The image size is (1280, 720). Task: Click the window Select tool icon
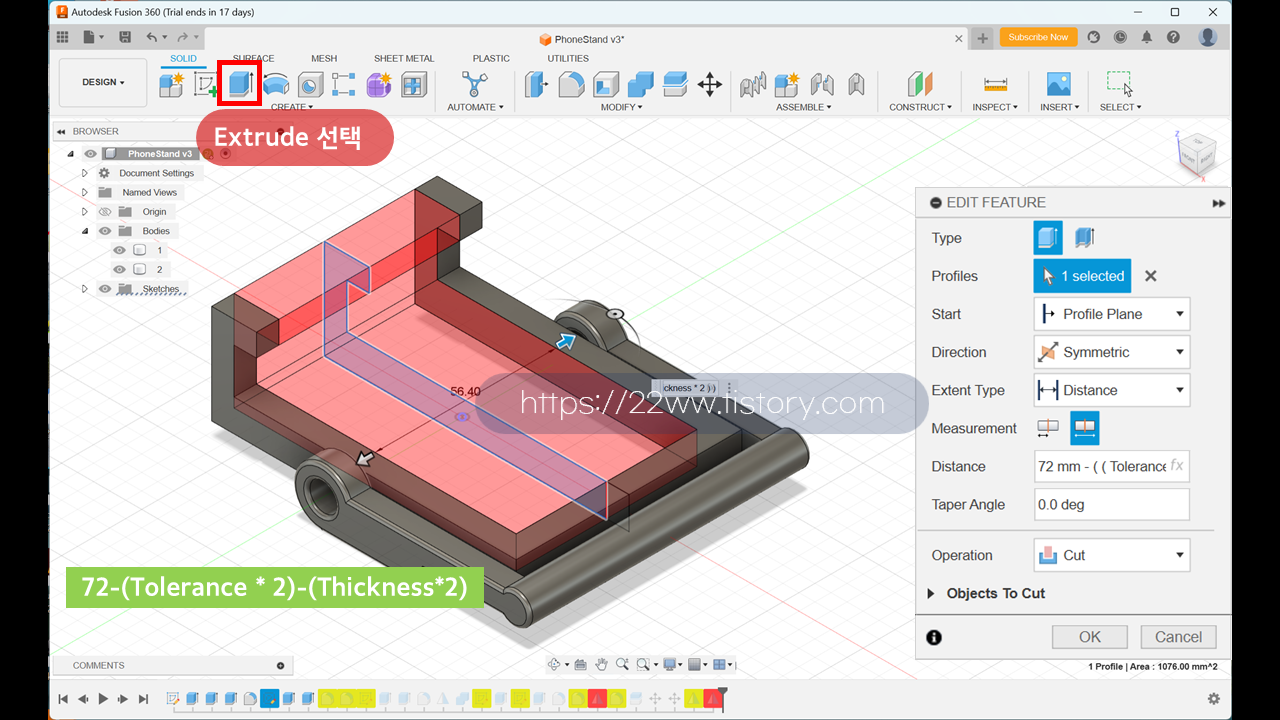click(1120, 84)
